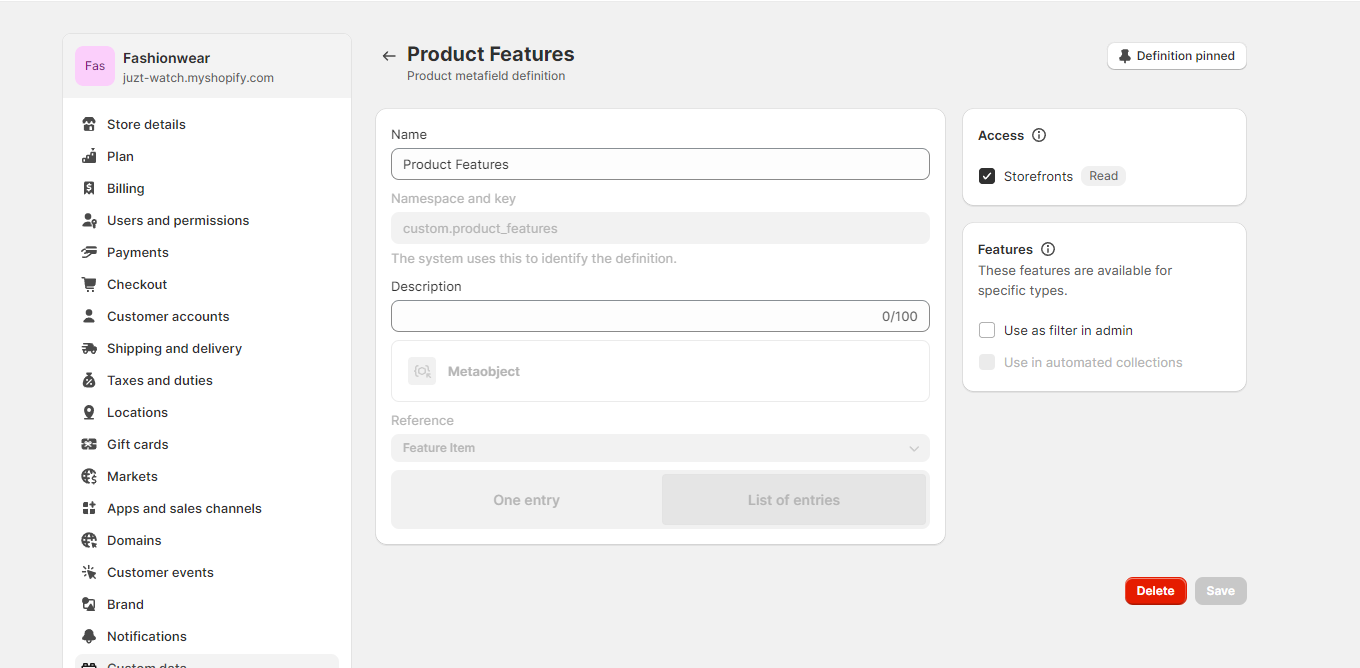This screenshot has height=668, width=1360.
Task: Click the Domains globe icon
Action: pos(89,540)
